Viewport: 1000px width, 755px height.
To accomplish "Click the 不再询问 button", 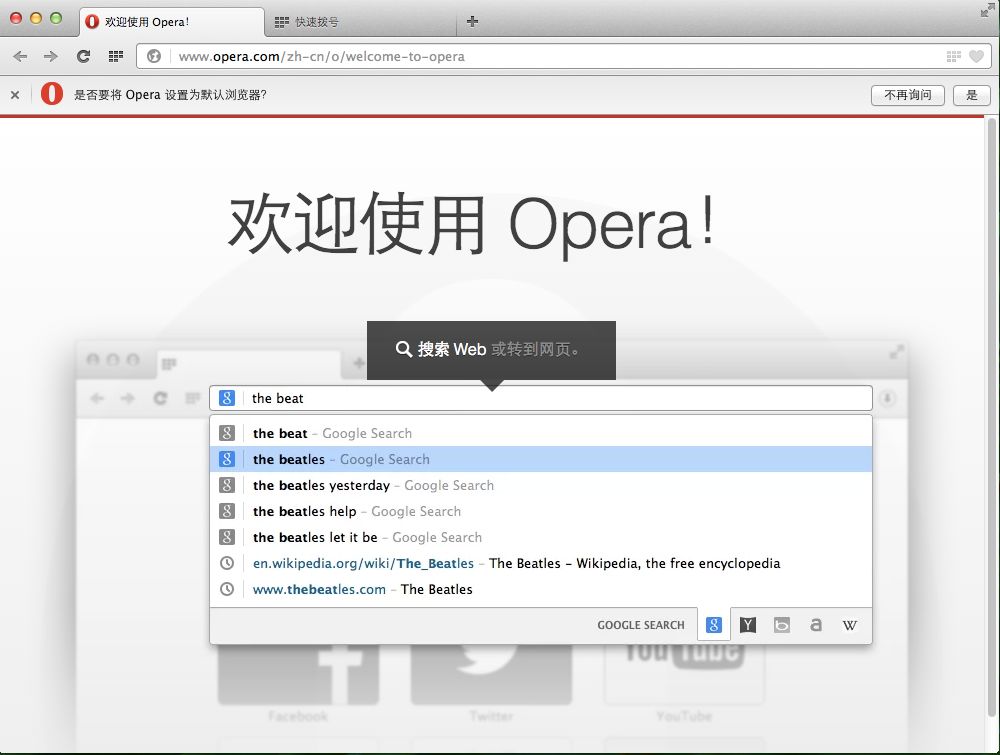I will [907, 95].
